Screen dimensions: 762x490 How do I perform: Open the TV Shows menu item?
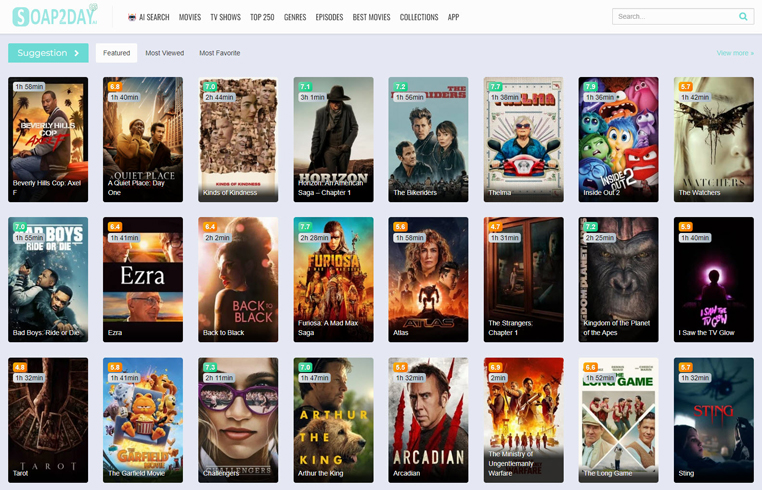pyautogui.click(x=225, y=17)
